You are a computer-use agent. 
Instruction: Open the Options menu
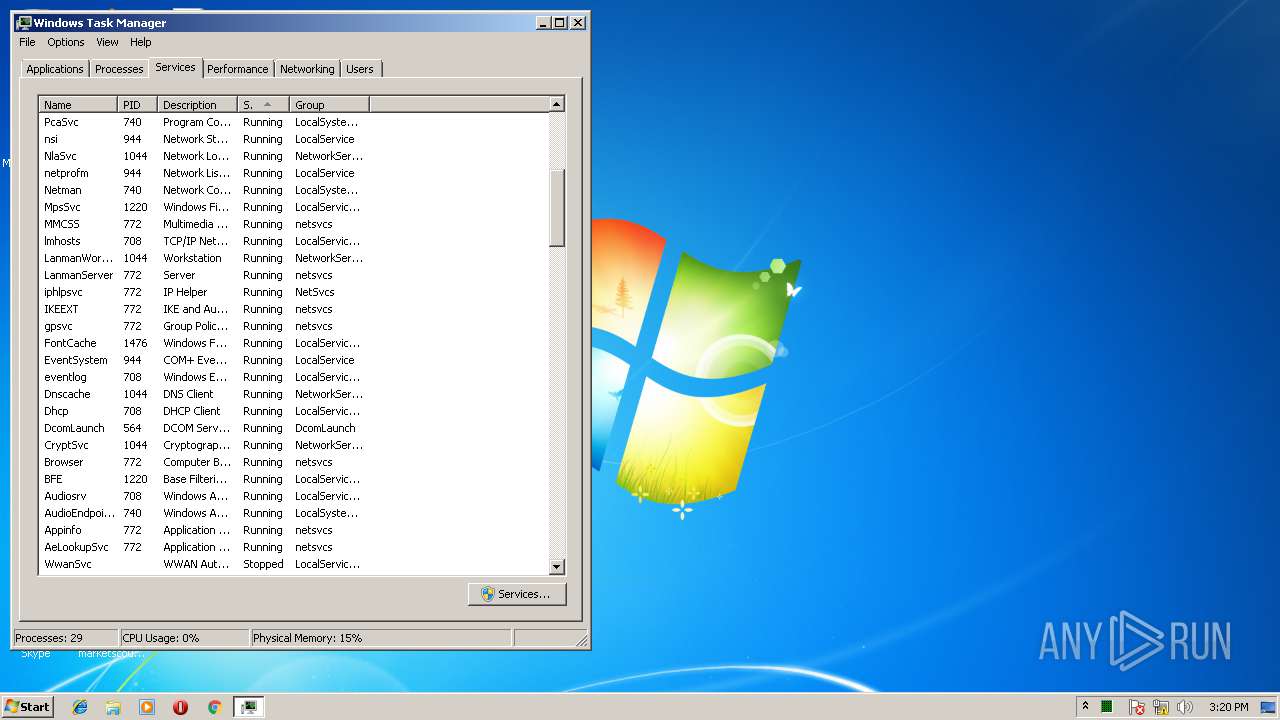[66, 42]
